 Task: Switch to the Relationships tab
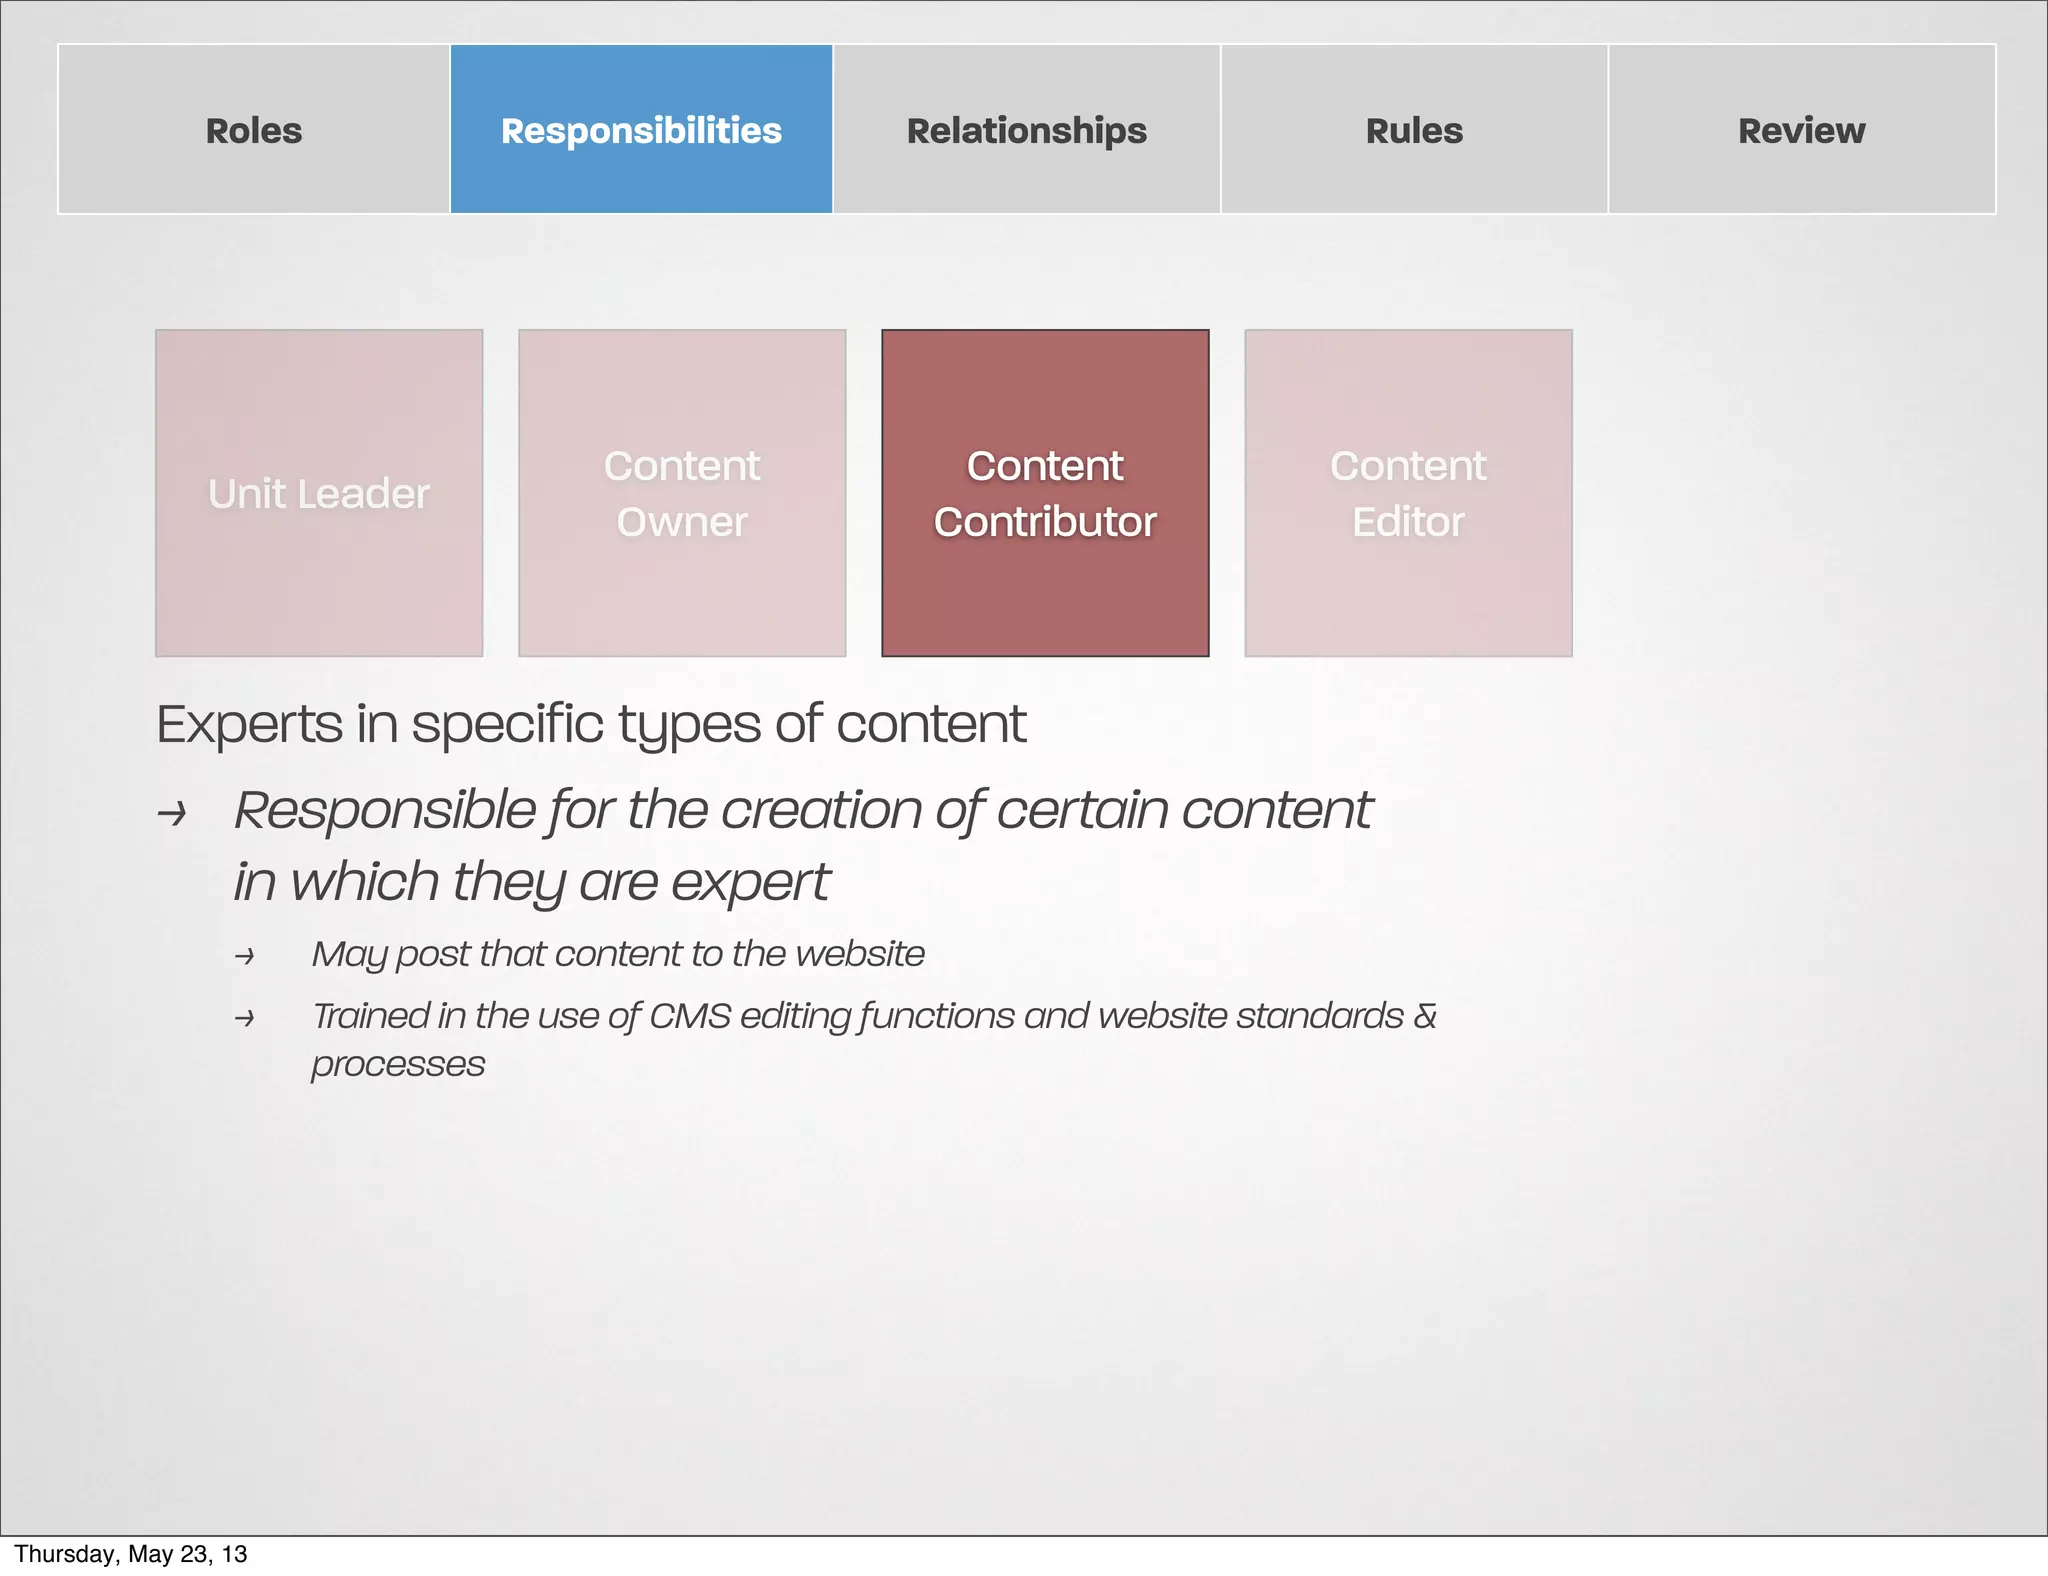pyautogui.click(x=1026, y=129)
